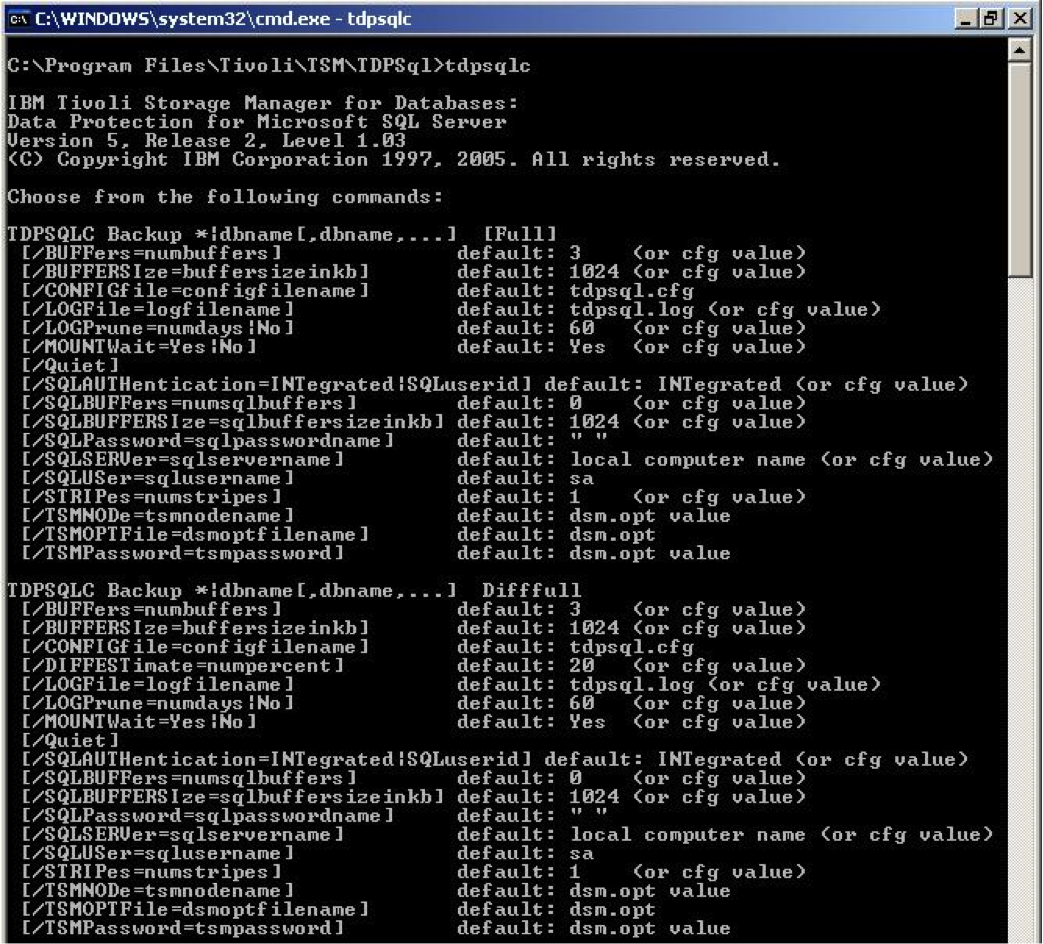Click the 'TDPSQLC Backup' line ending in '[Full]'
The height and width of the screenshot is (944, 1043).
point(282,234)
